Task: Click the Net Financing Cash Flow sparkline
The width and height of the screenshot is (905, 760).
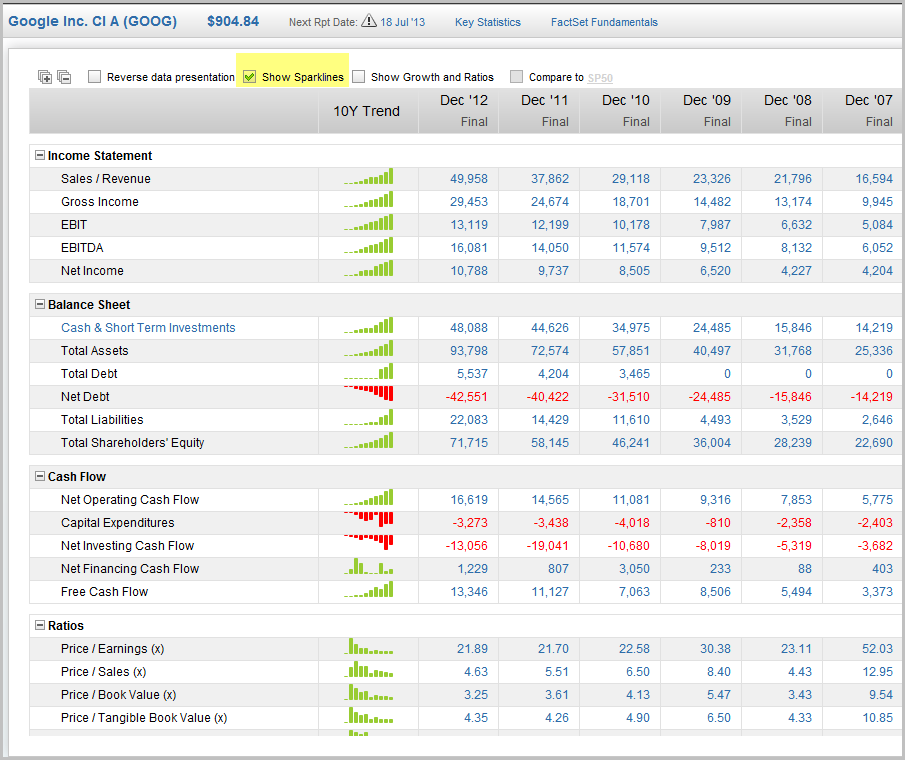Action: pyautogui.click(x=367, y=568)
